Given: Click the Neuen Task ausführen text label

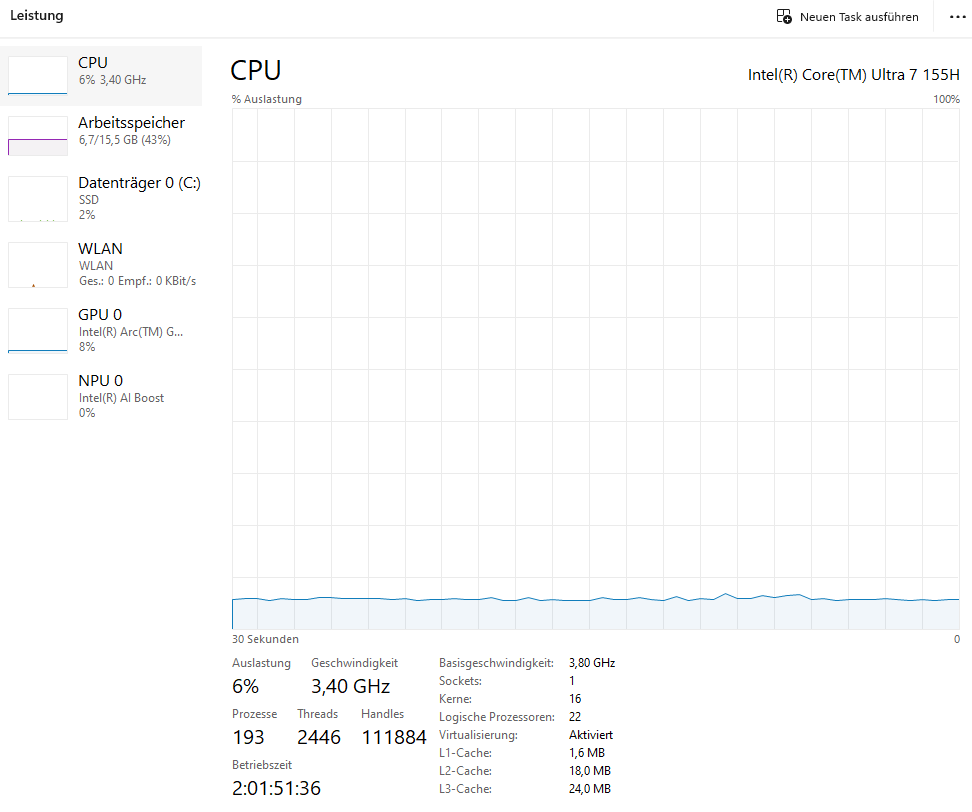Looking at the screenshot, I should (858, 17).
